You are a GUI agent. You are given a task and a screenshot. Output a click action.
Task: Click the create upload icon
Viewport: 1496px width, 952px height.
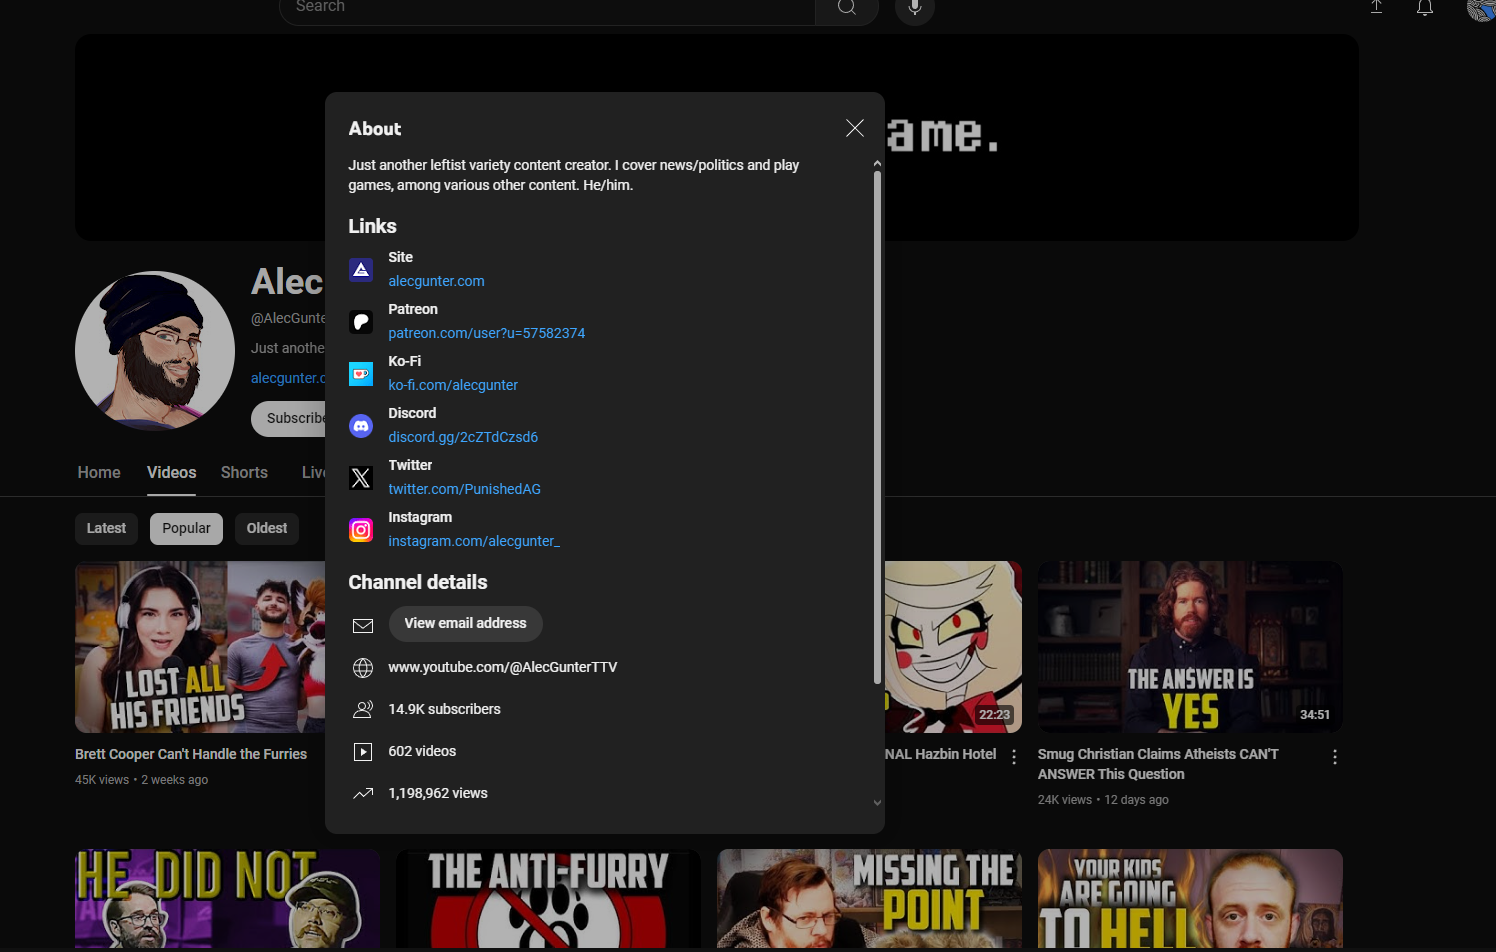click(1376, 7)
